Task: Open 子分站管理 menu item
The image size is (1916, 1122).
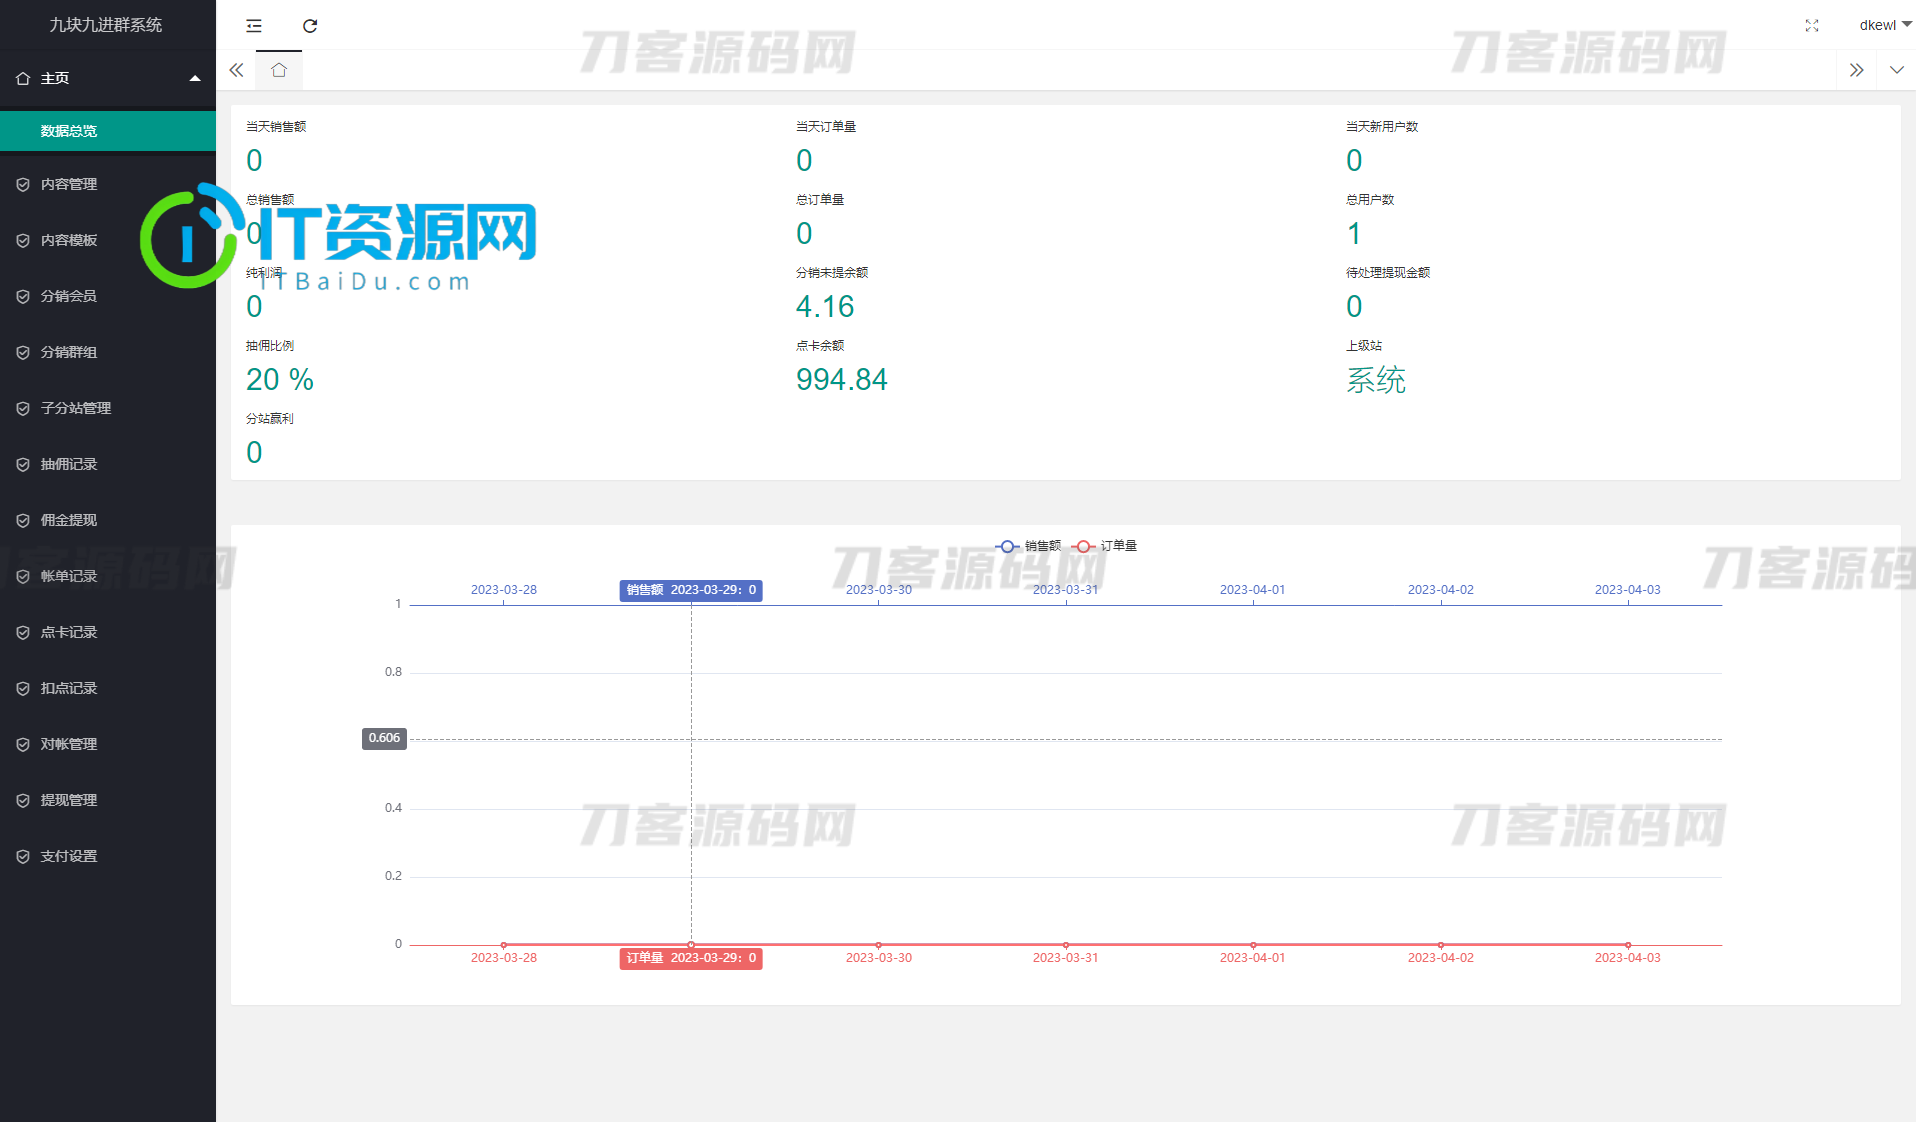Action: tap(108, 408)
